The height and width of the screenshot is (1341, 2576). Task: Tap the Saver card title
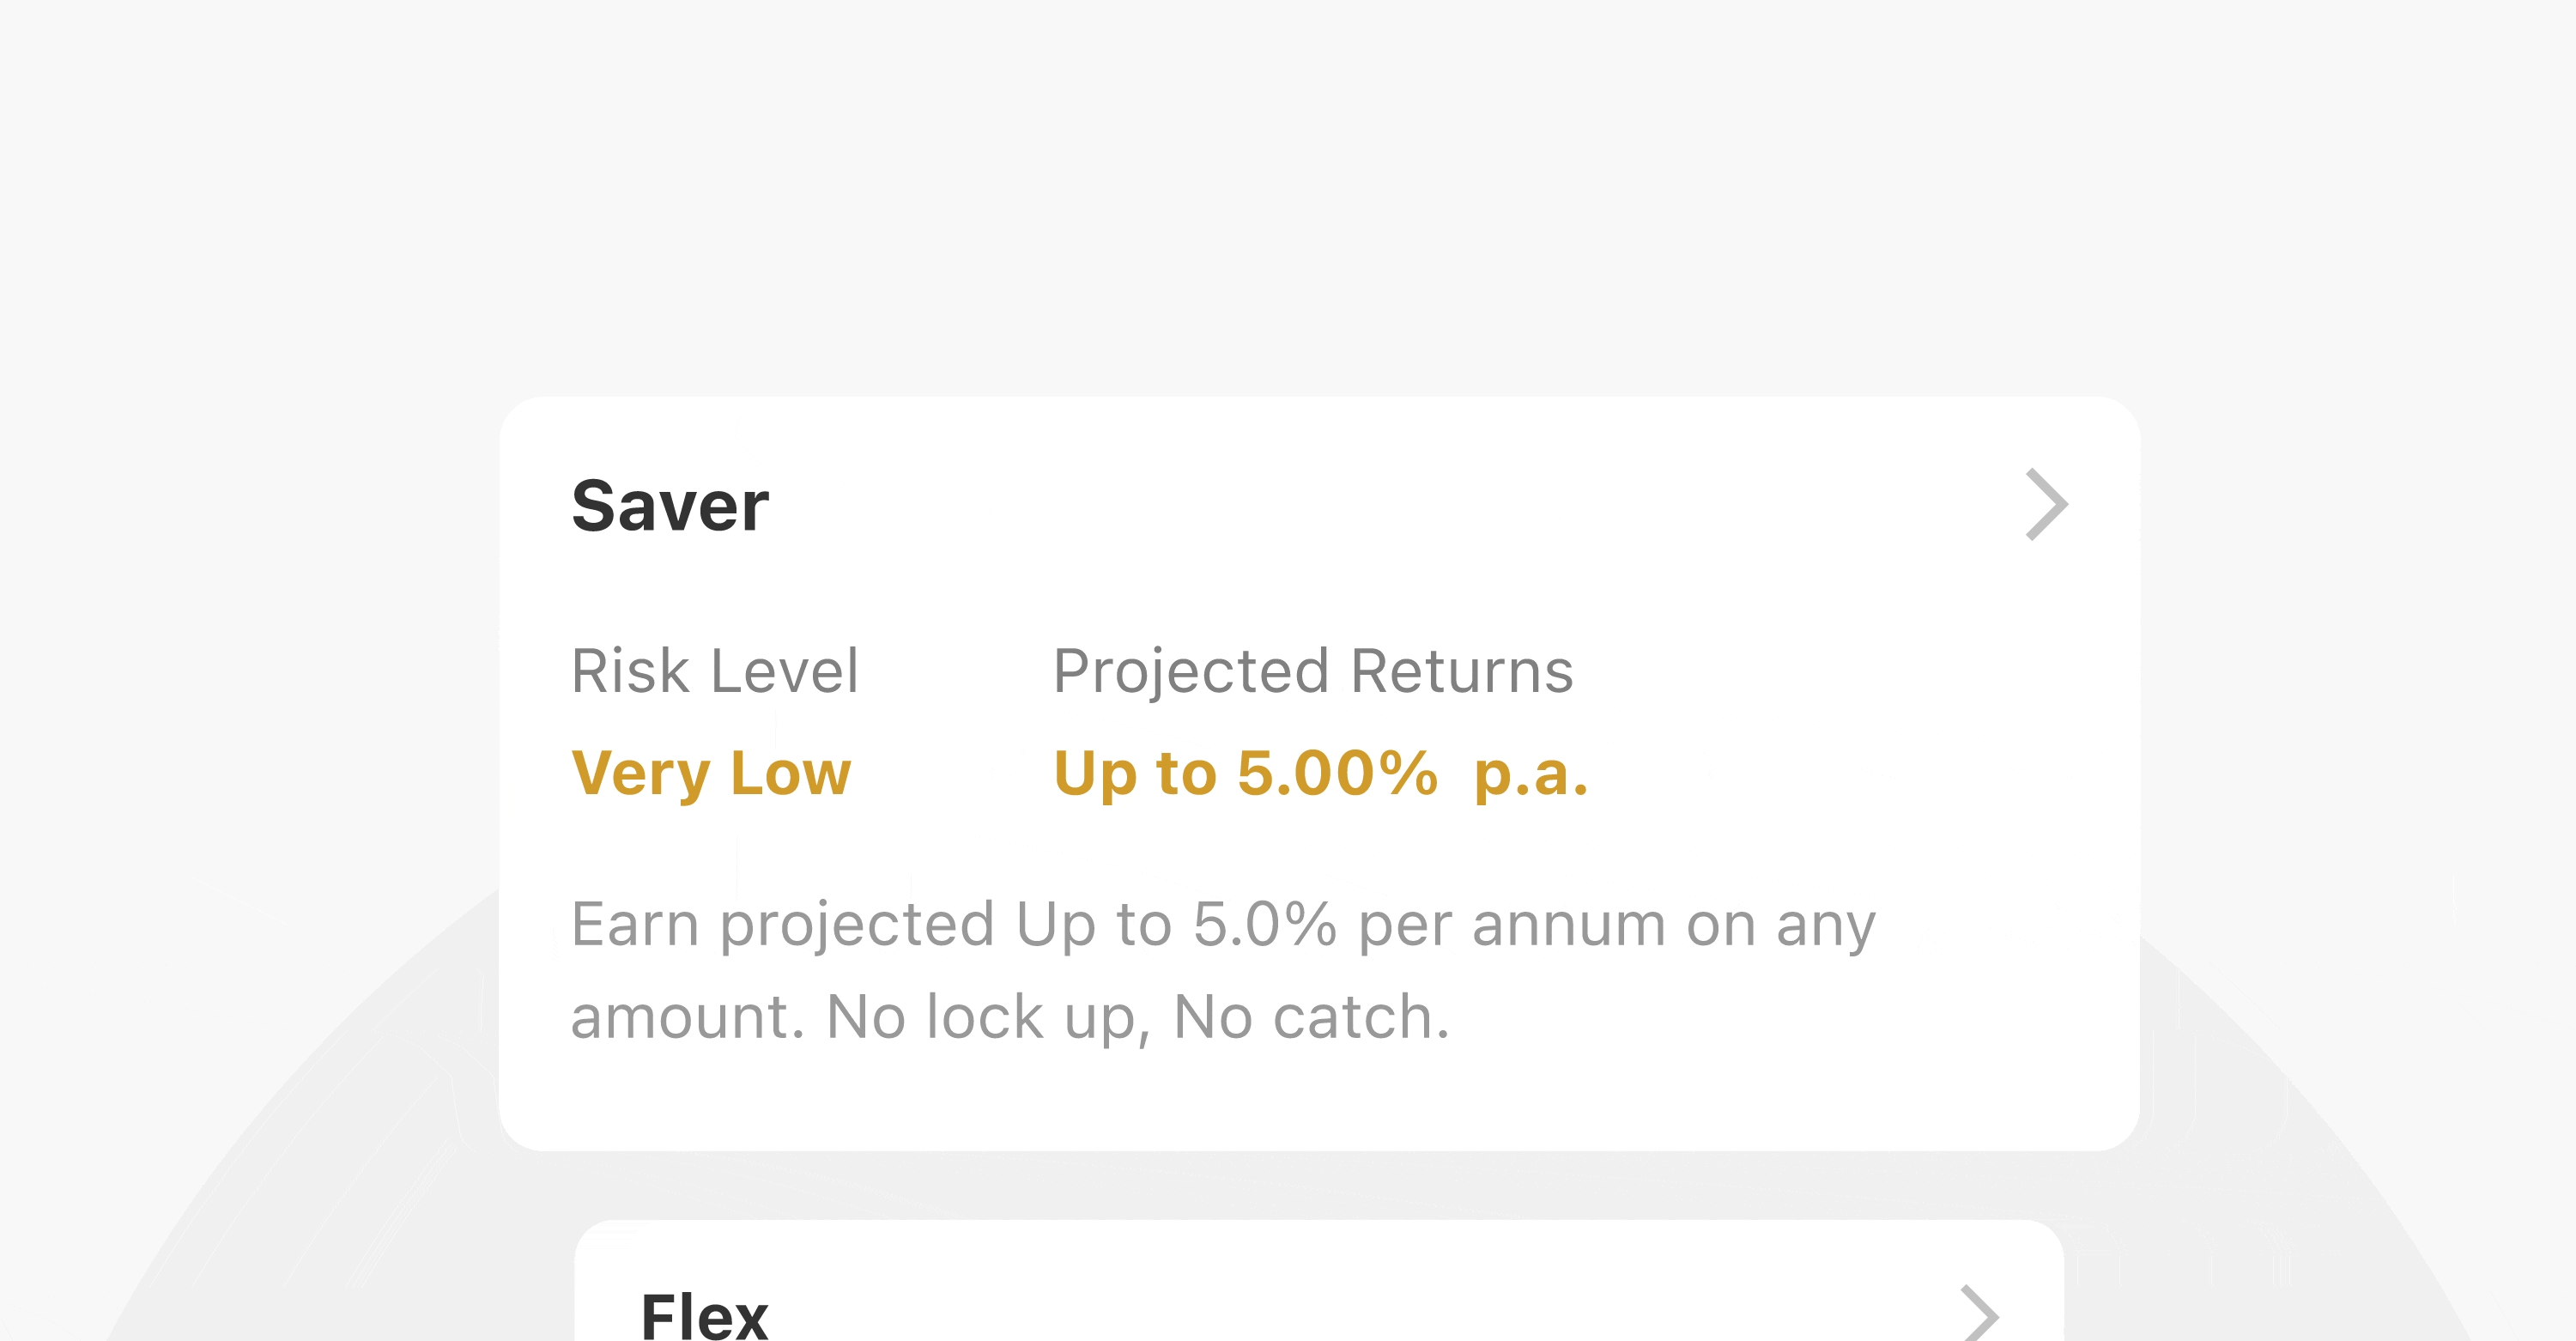[669, 506]
